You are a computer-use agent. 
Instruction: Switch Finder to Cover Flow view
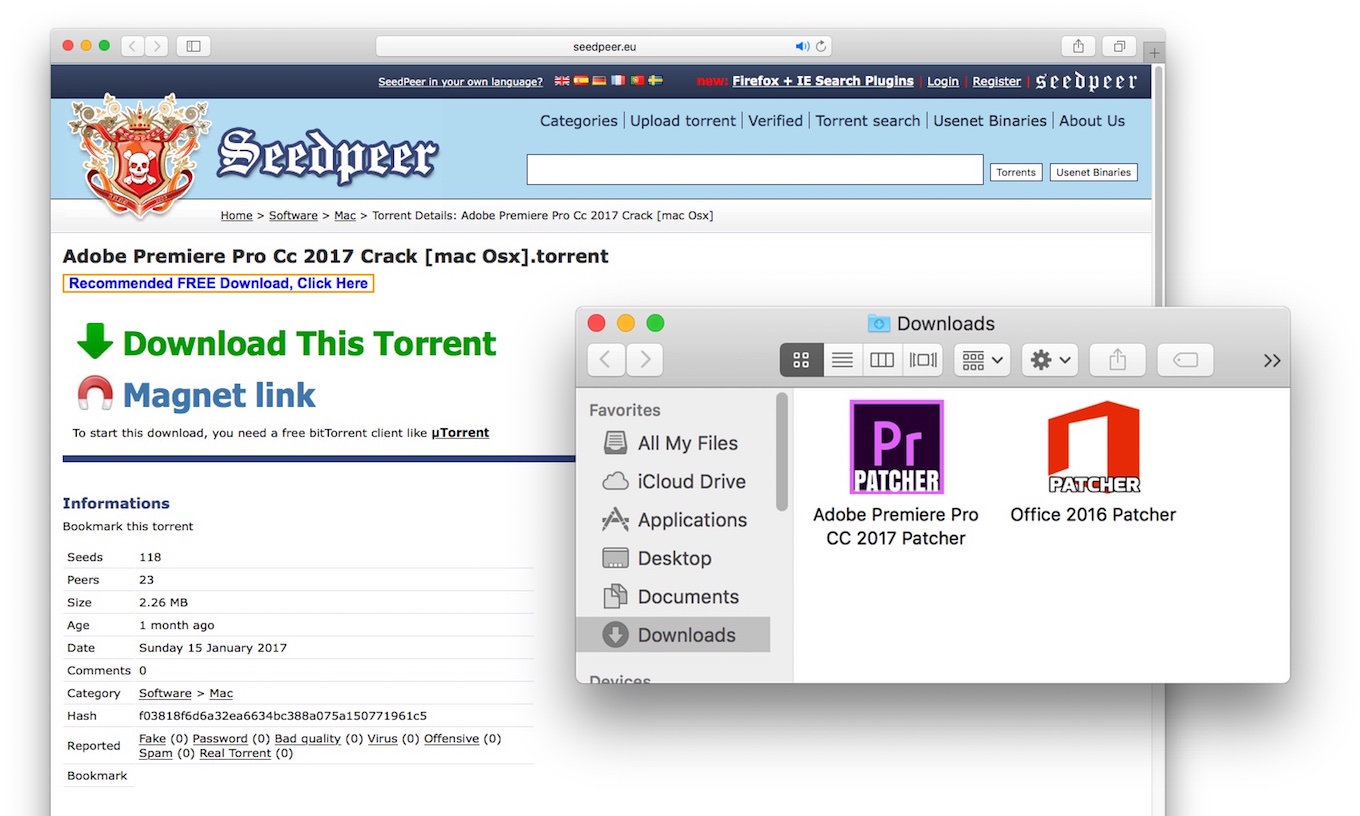922,360
